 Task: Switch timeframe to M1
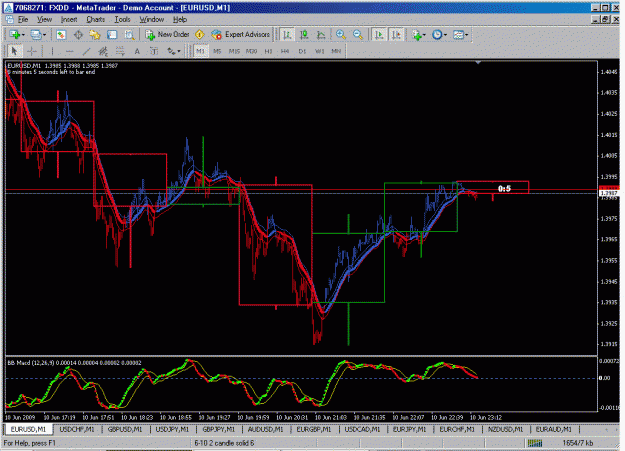[x=200, y=51]
